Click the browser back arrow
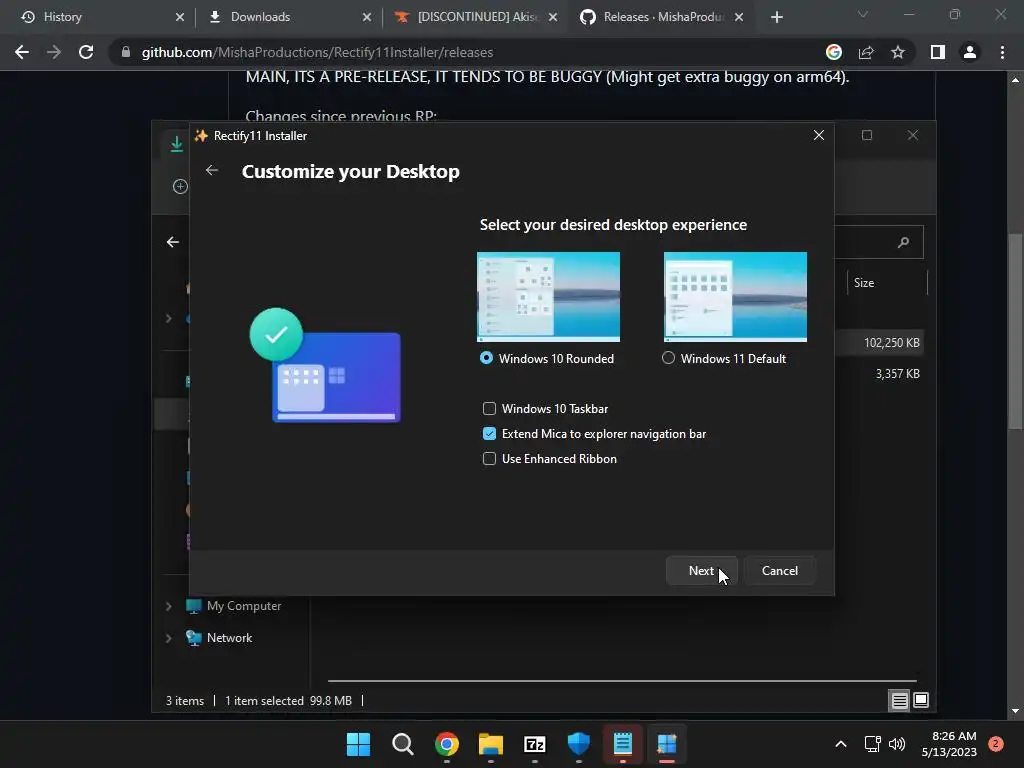1024x768 pixels. [22, 52]
